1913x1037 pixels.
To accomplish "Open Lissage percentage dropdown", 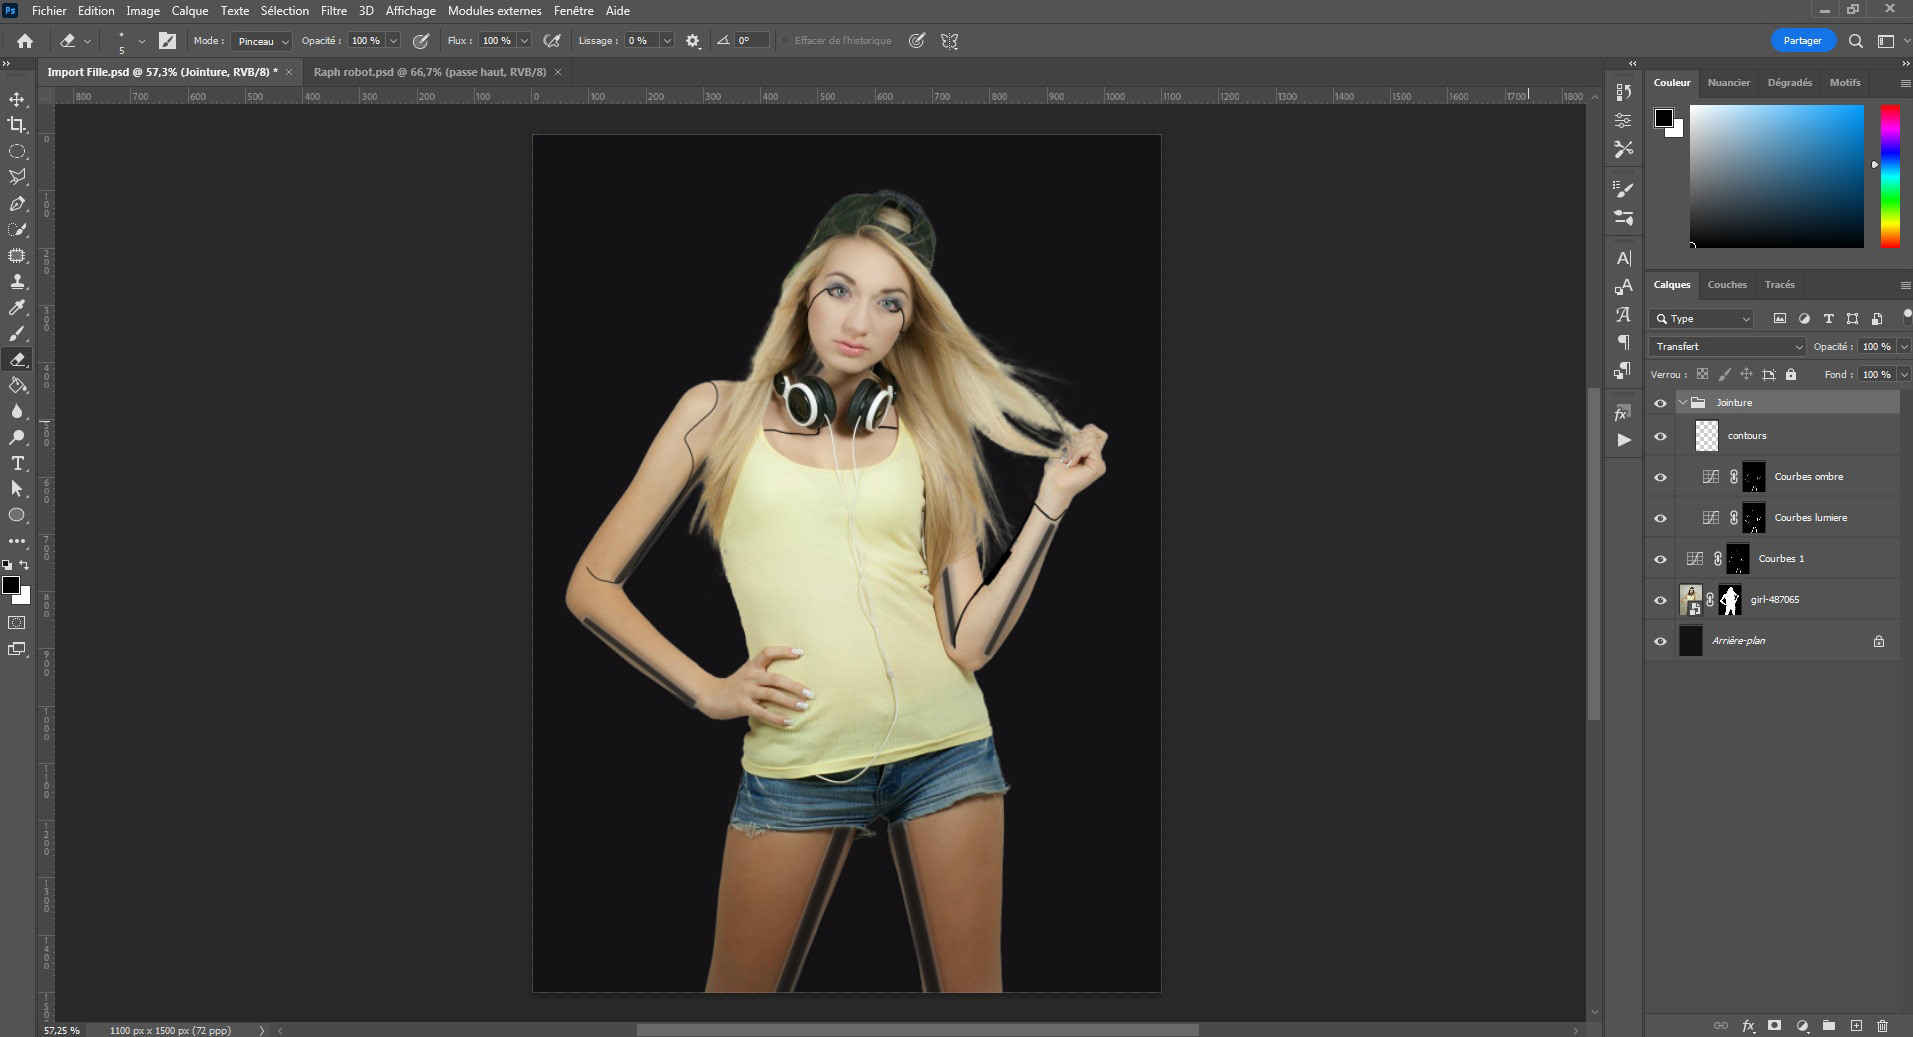I will (x=666, y=41).
